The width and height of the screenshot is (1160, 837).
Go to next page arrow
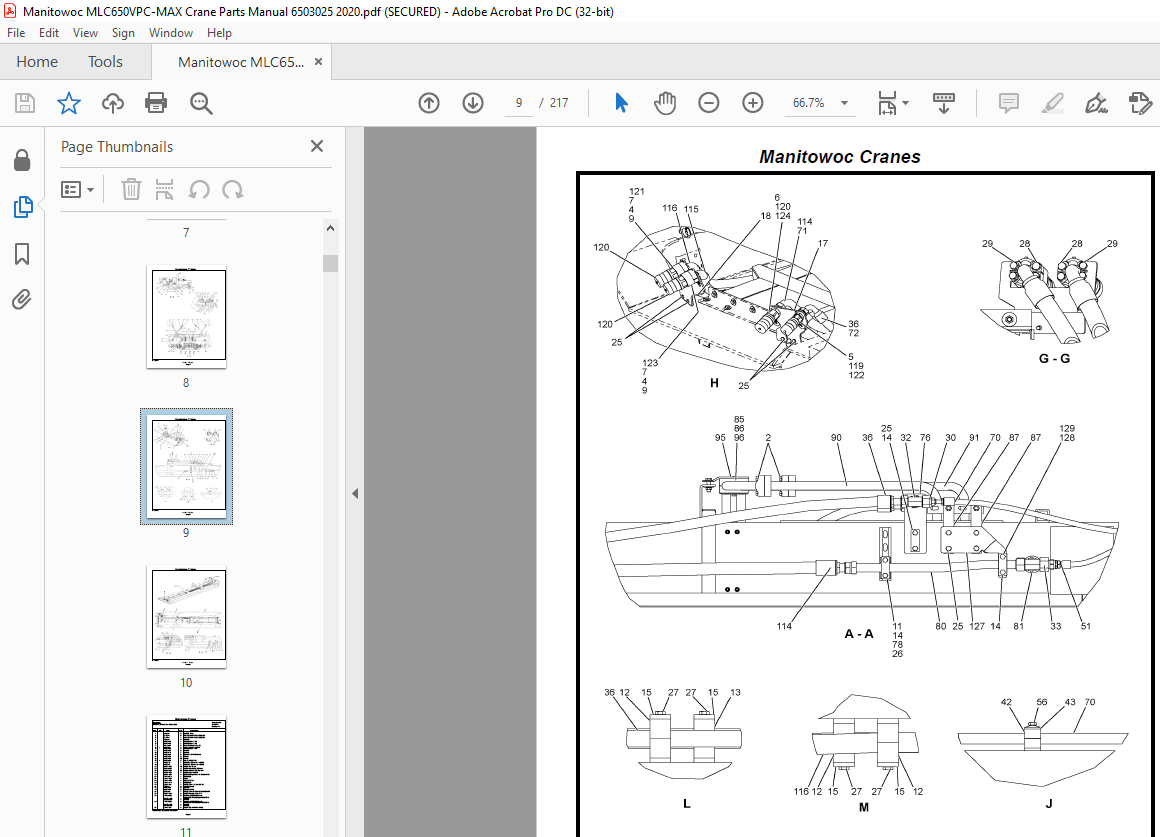473,103
